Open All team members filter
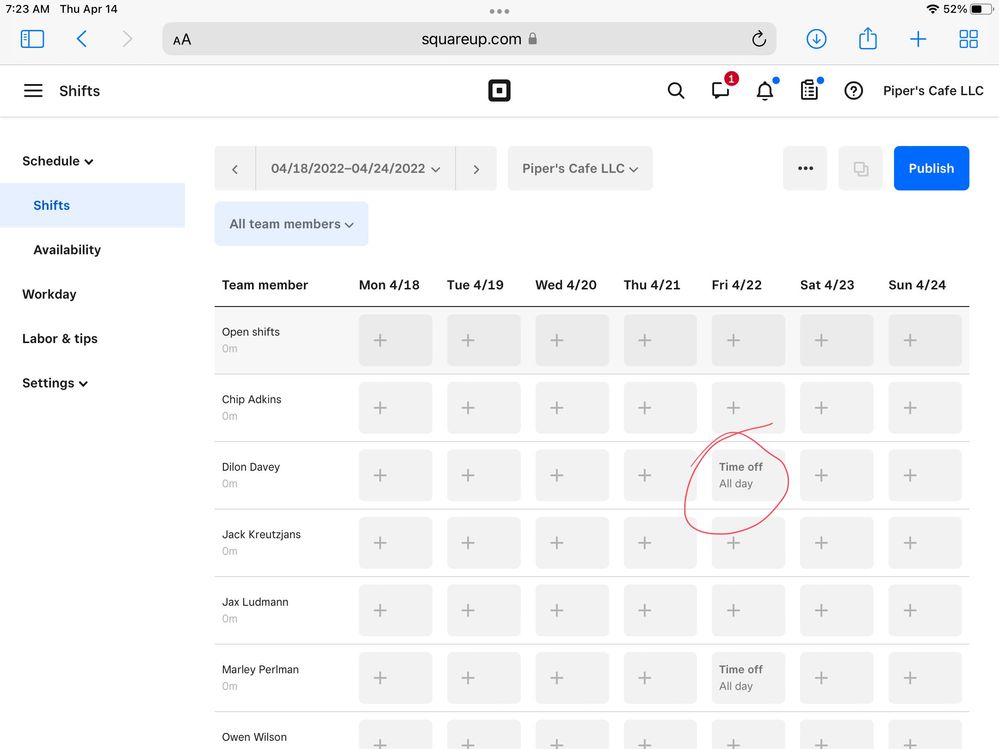The width and height of the screenshot is (999, 749). pyautogui.click(x=291, y=224)
